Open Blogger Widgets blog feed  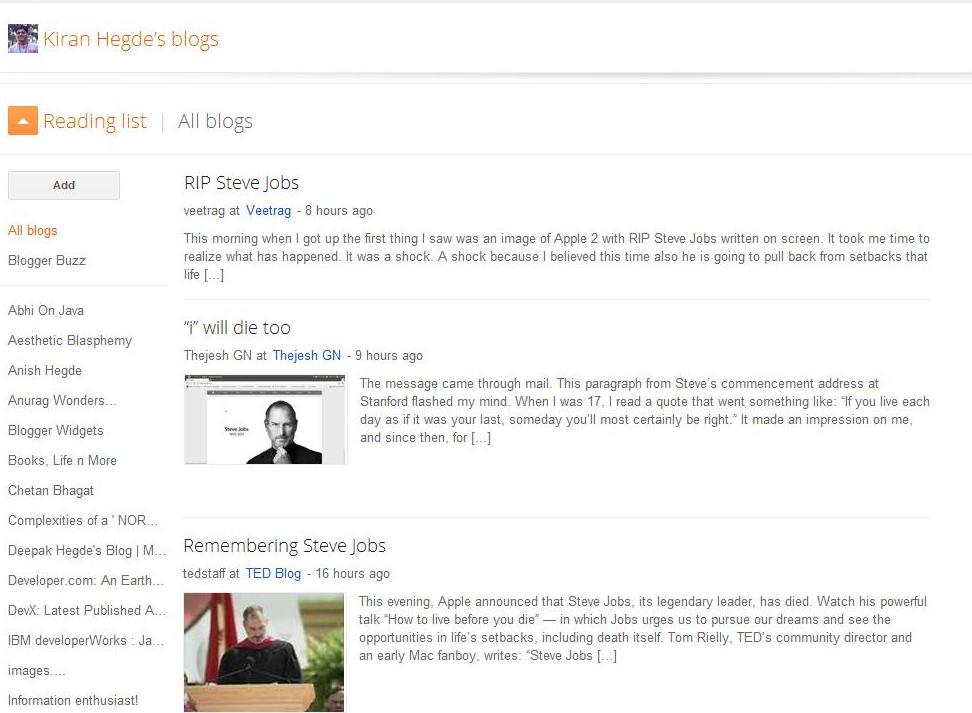click(x=56, y=430)
